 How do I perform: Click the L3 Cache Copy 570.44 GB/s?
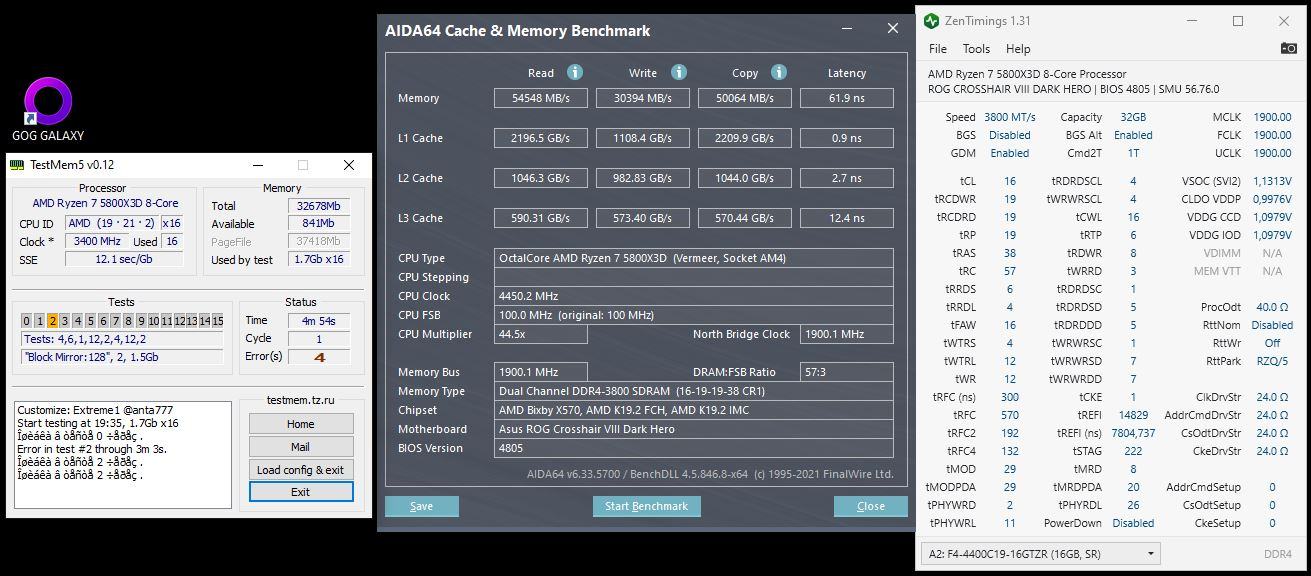click(x=745, y=218)
